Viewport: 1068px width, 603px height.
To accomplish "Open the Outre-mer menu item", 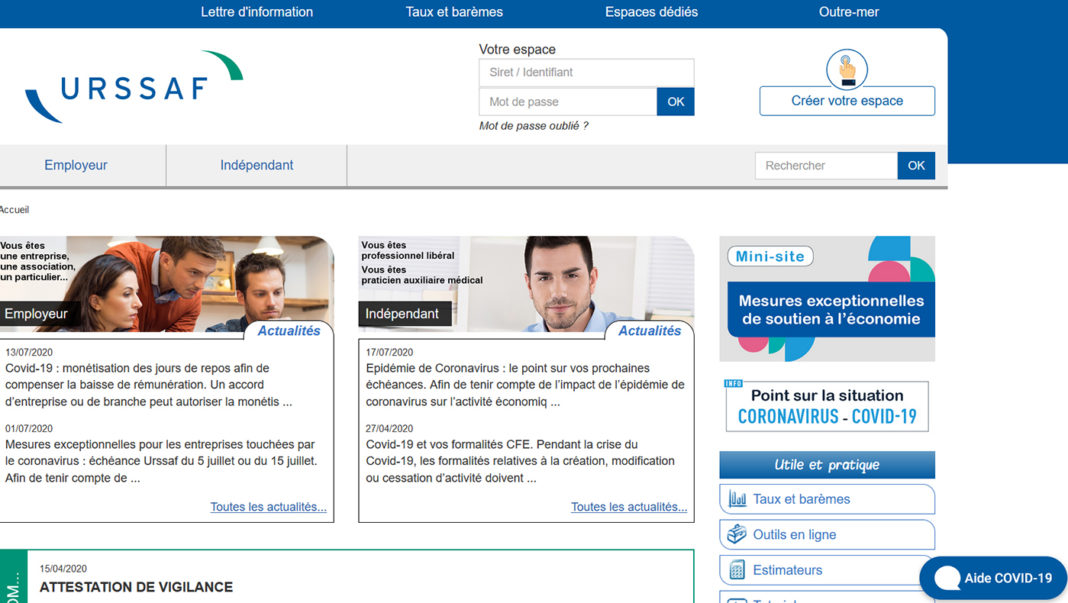I will click(x=849, y=12).
